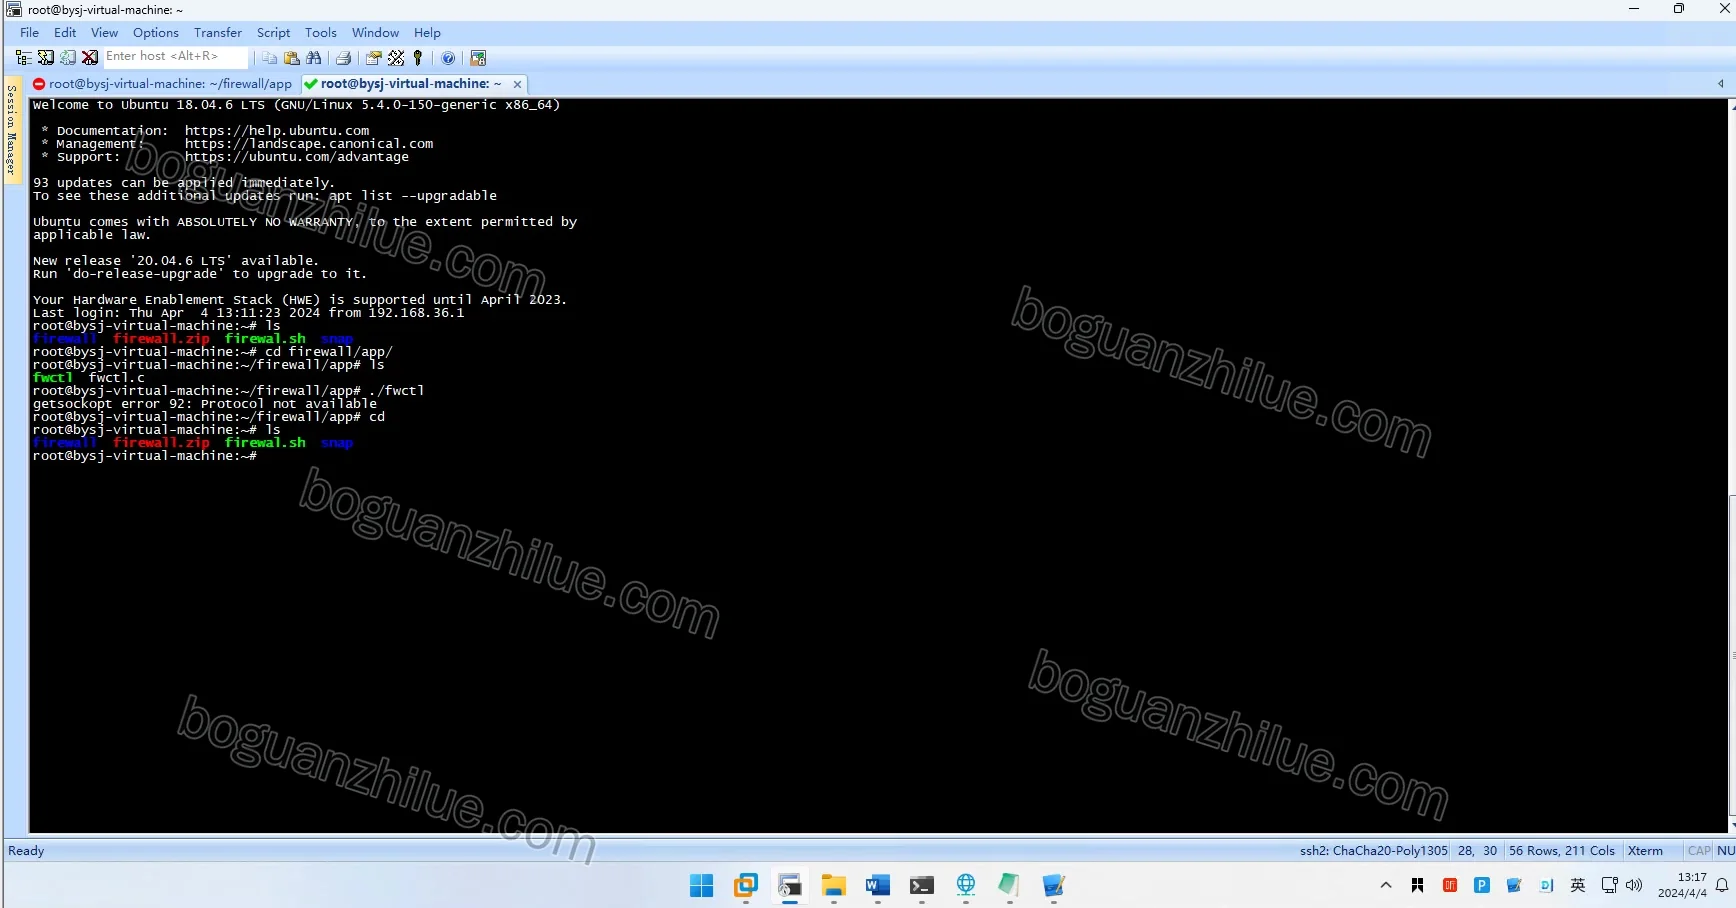Open Microsoft Word from the taskbar
This screenshot has height=908, width=1736.
[878, 885]
